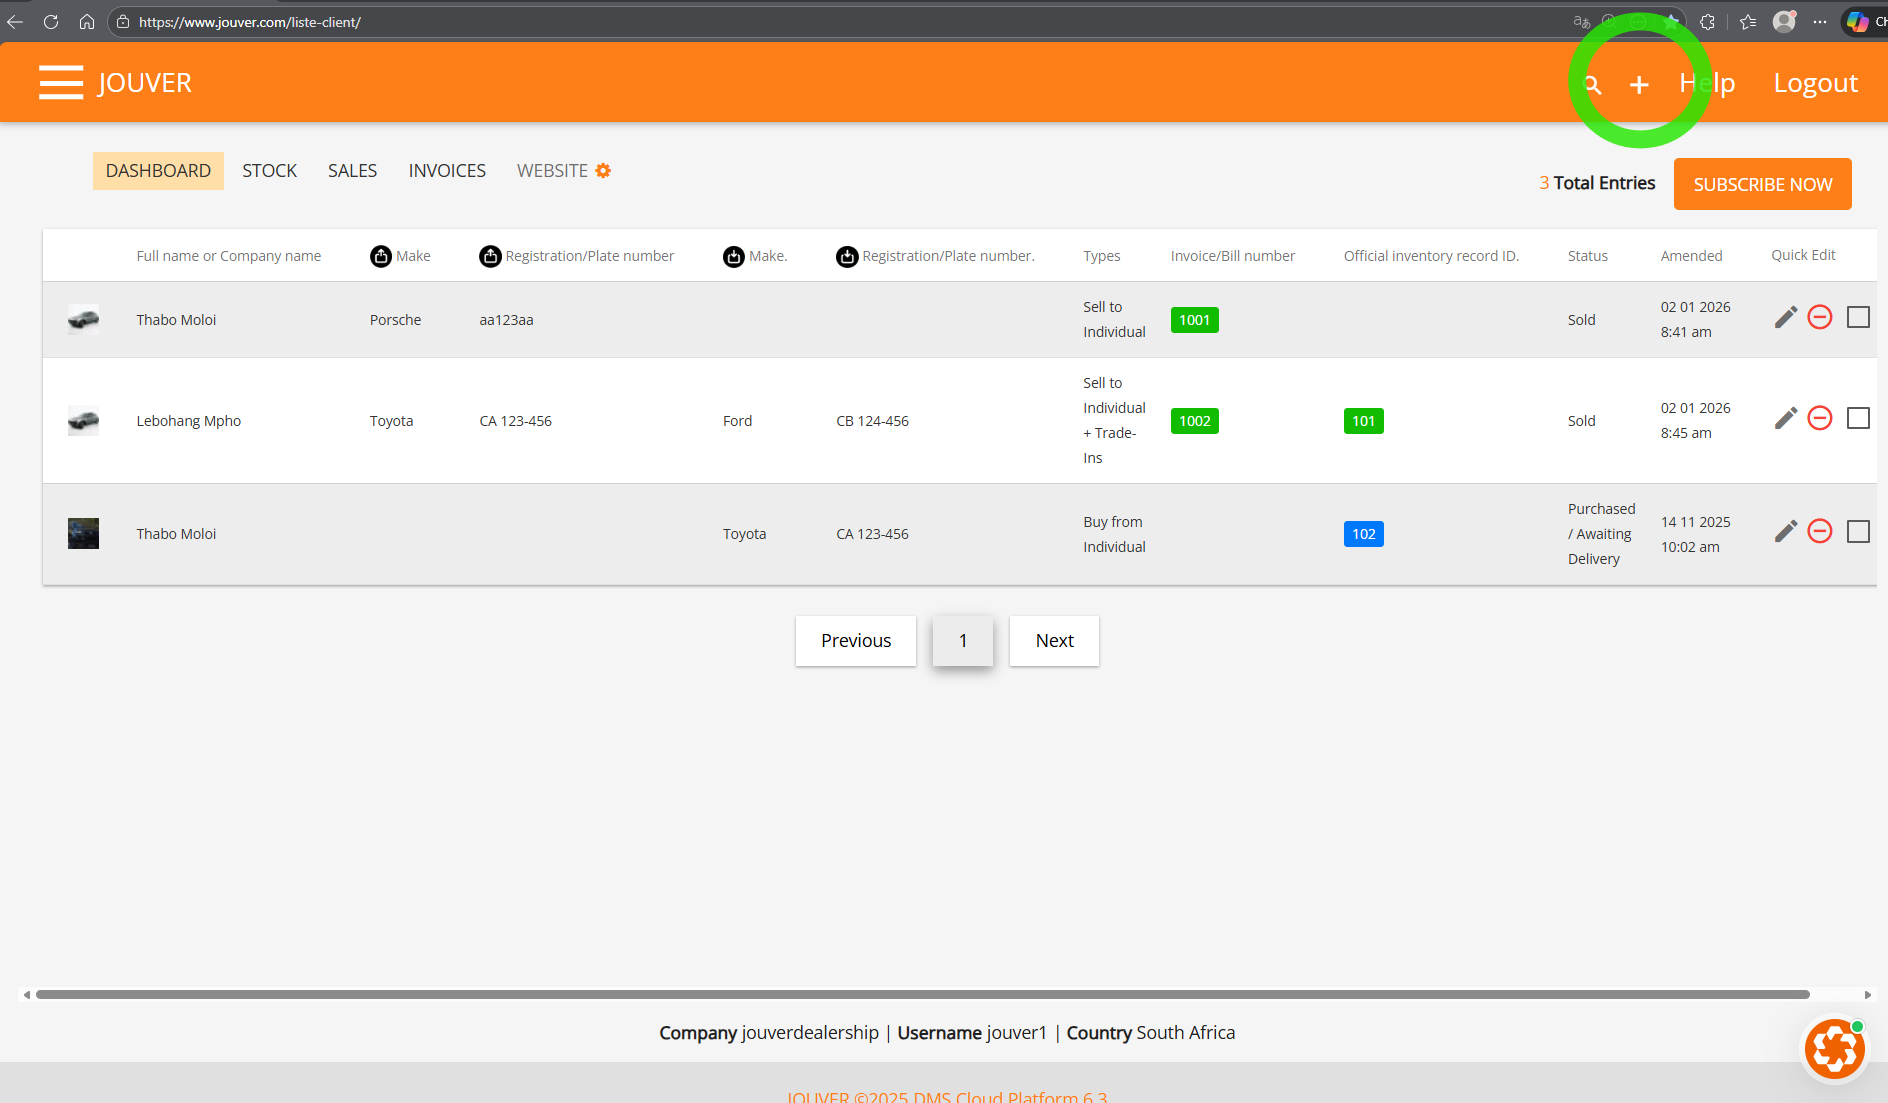Delete the Lebohang Mpho entry
Image resolution: width=1888 pixels, height=1103 pixels.
coord(1820,418)
